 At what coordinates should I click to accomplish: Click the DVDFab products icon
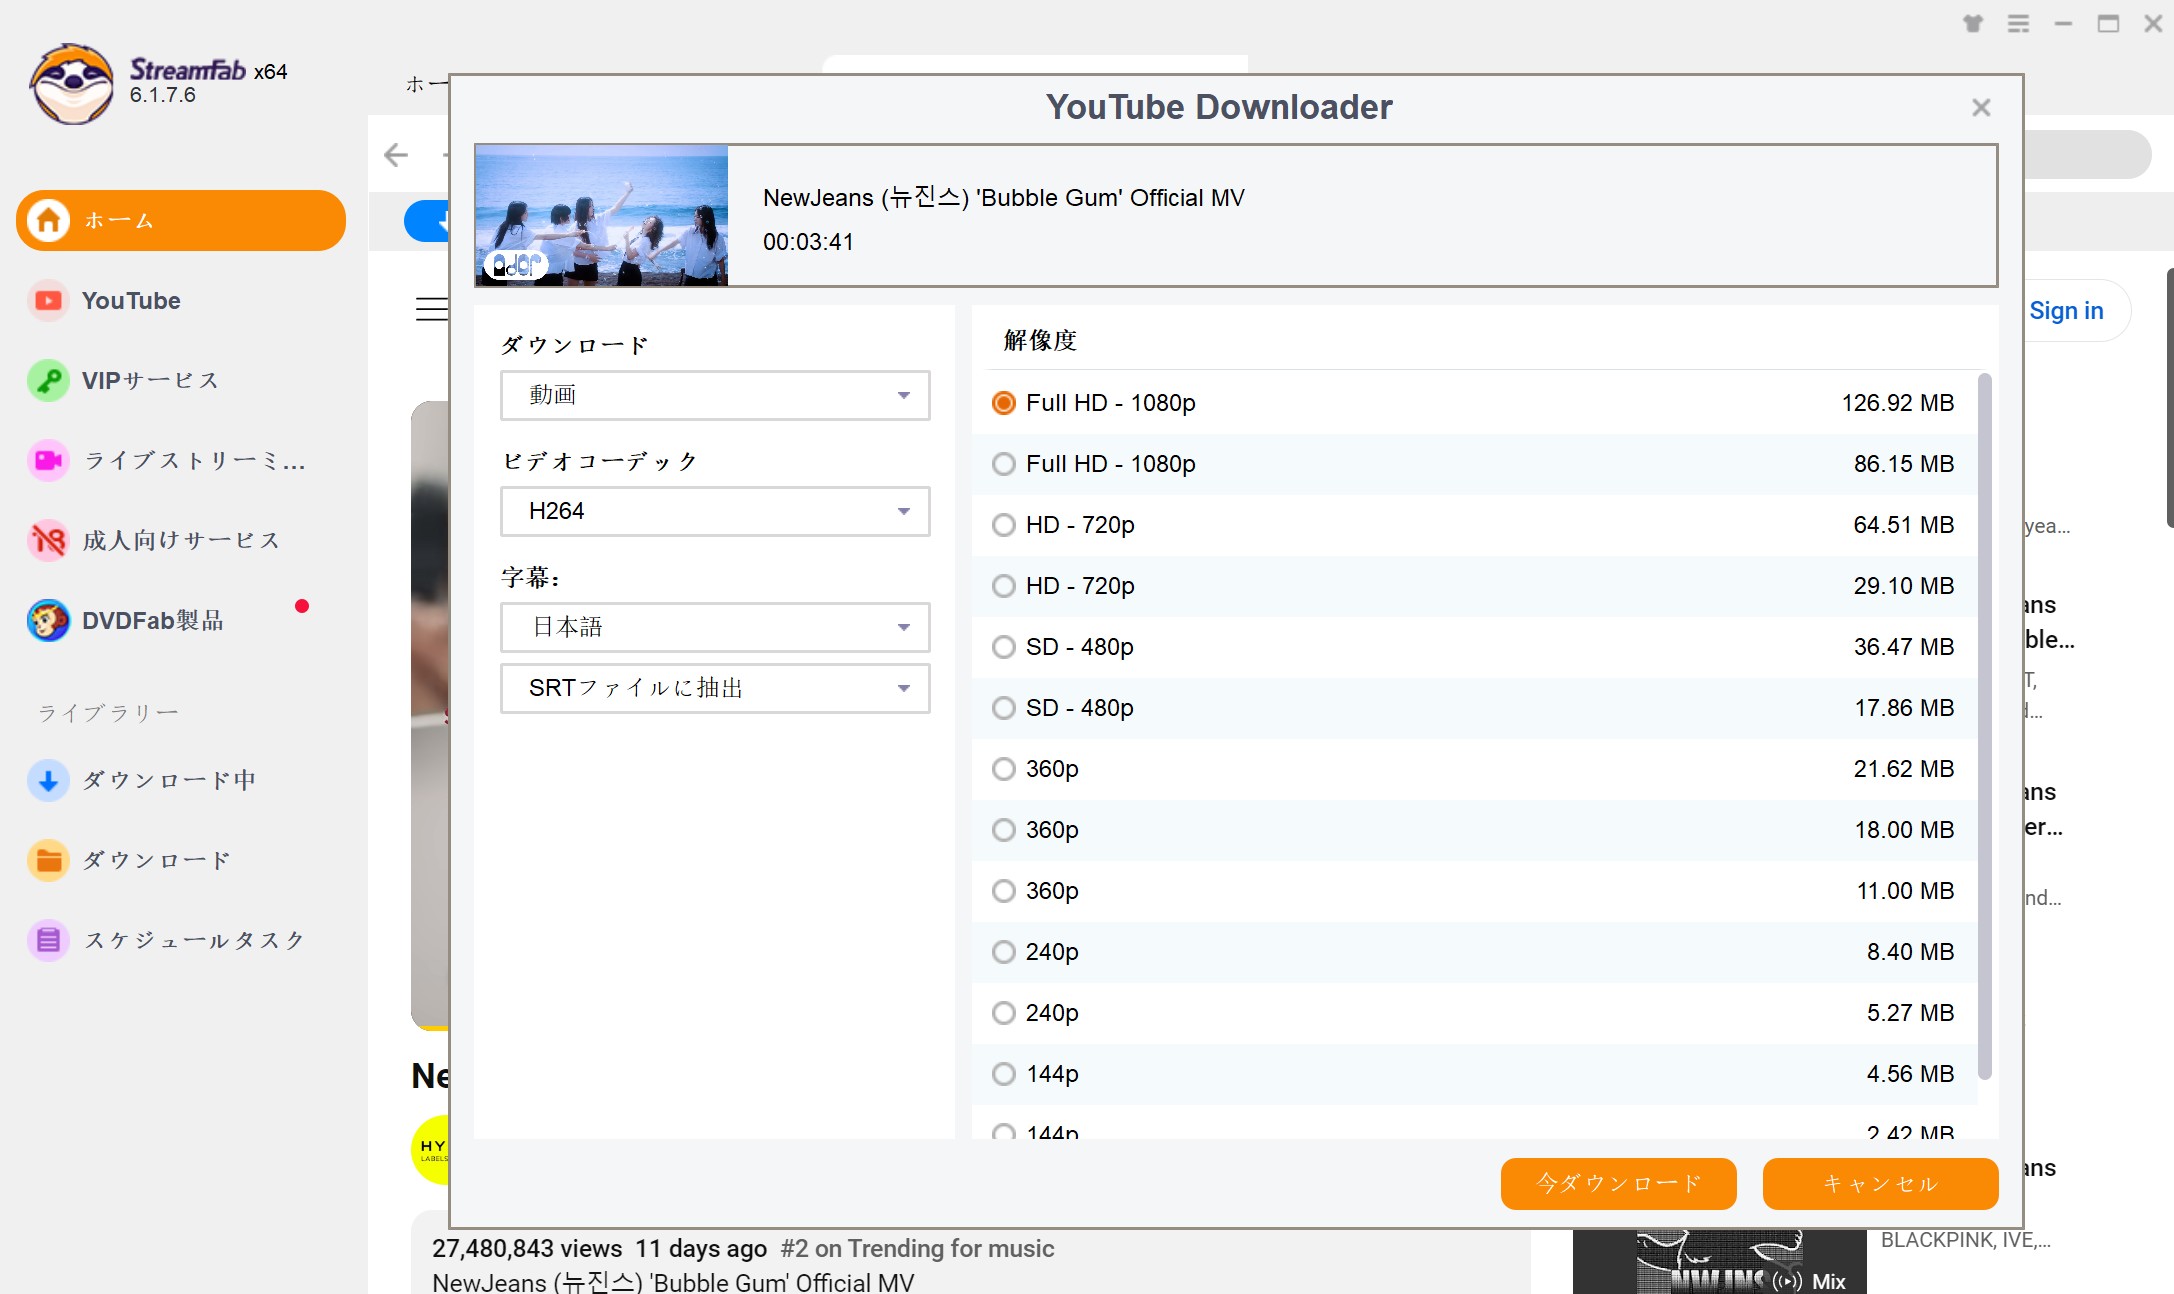(48, 621)
